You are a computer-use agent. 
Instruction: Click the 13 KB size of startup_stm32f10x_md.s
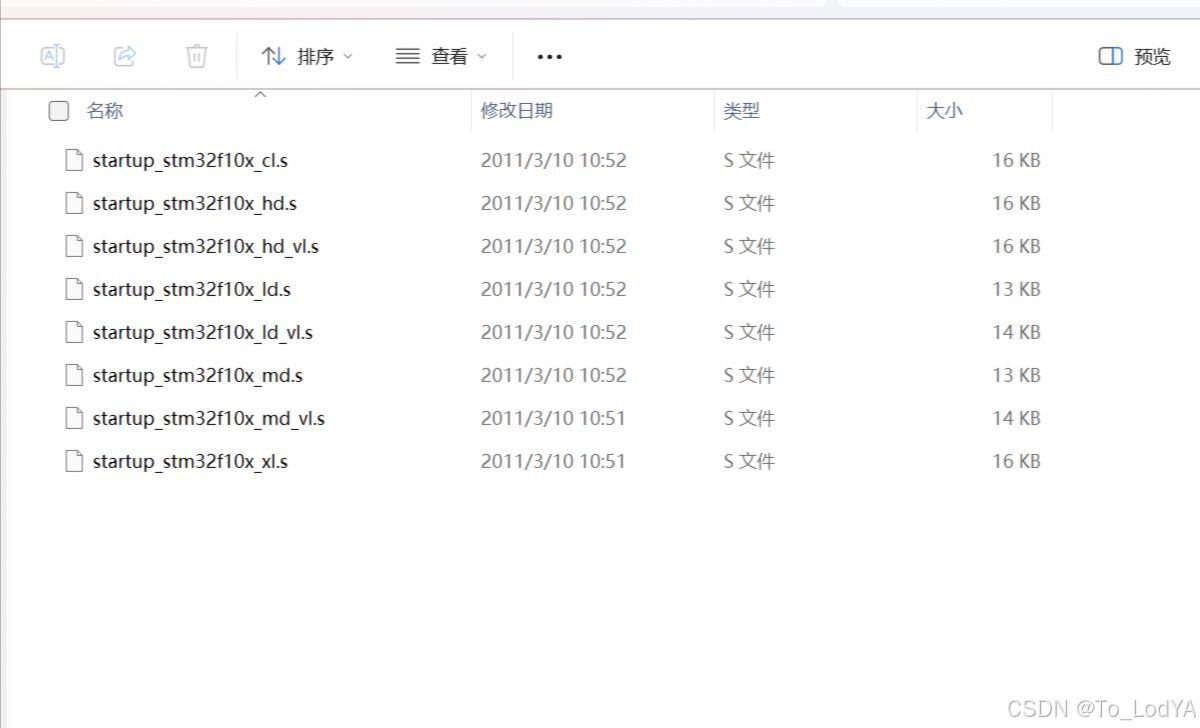[x=1016, y=375]
